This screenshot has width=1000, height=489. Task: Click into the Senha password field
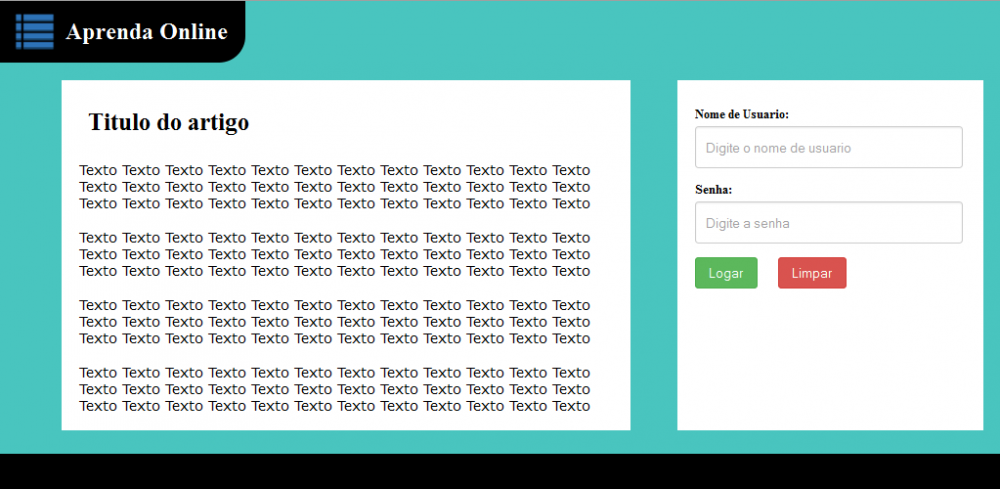tap(828, 223)
